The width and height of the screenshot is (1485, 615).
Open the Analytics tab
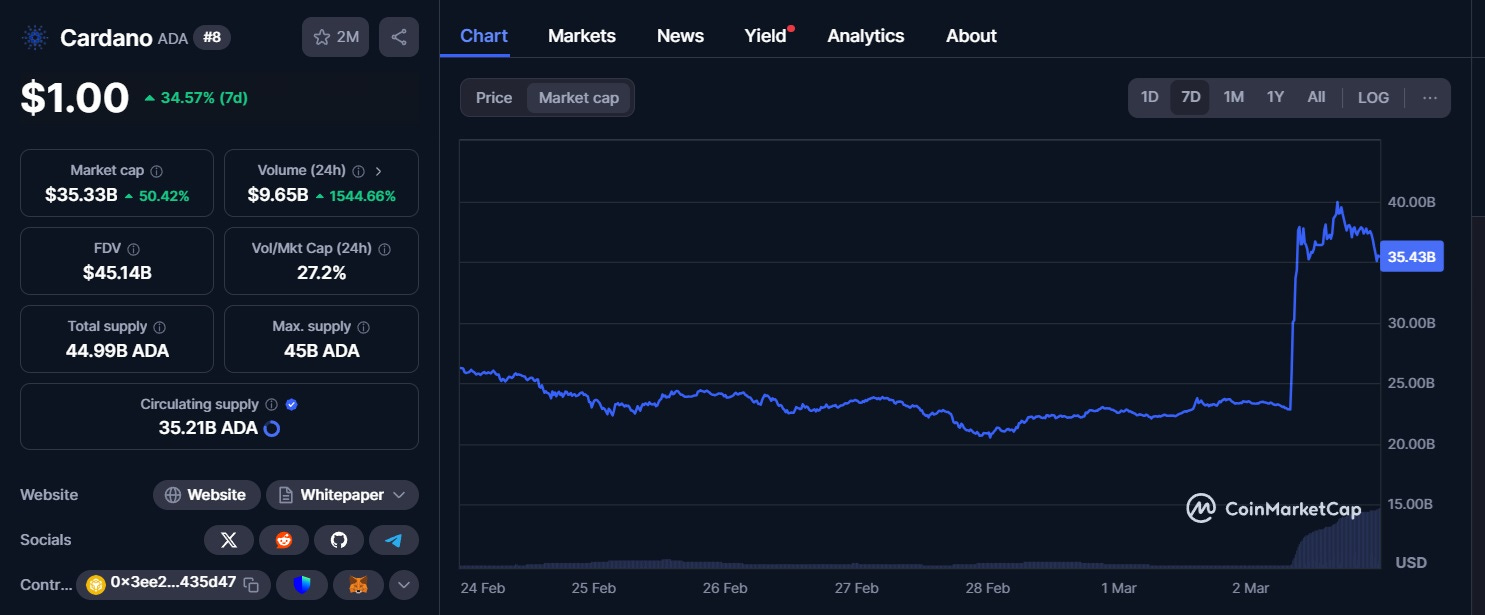(x=865, y=36)
